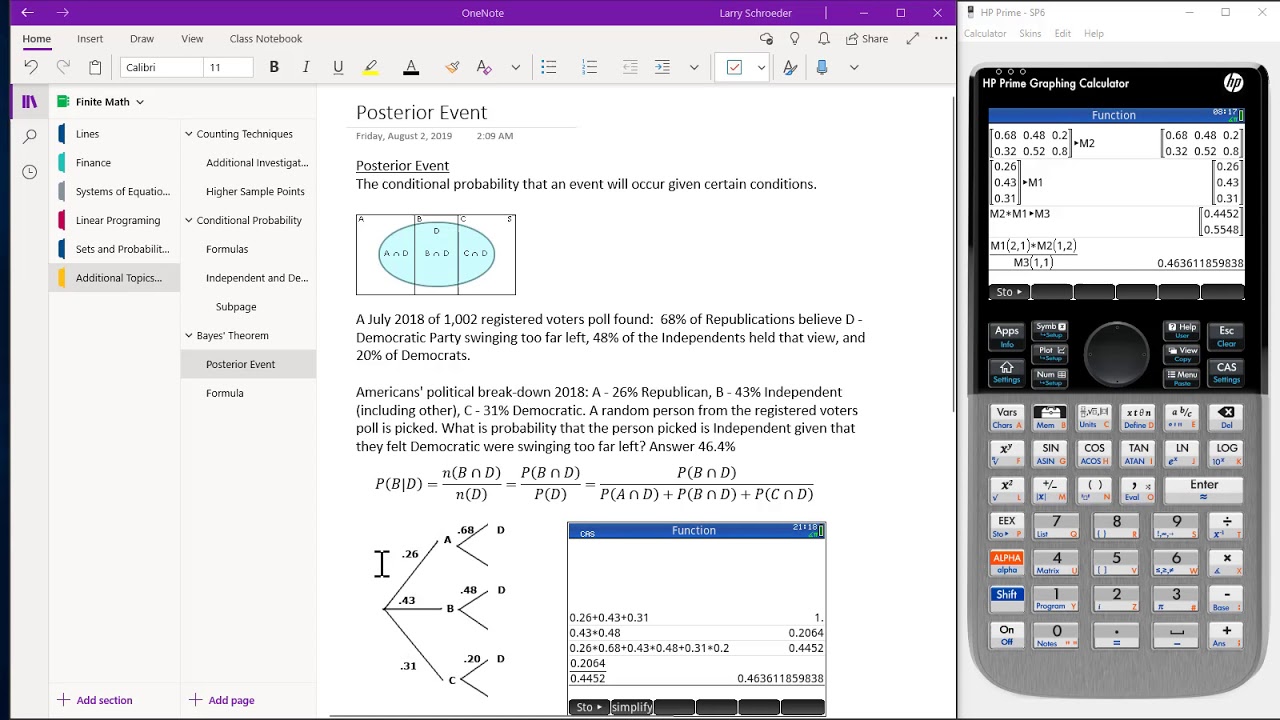Screen dimensions: 1280x720
Task: Toggle the To Do tag checkbox
Action: click(735, 67)
